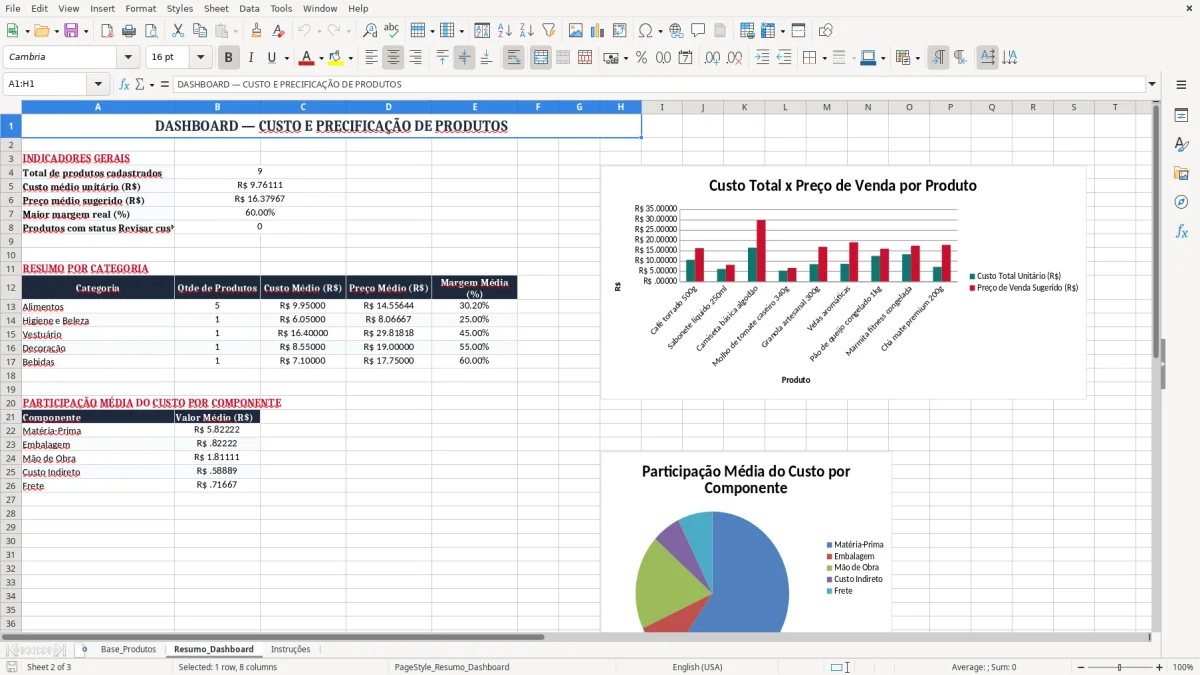Open the sidebar Properties deck

point(1181,116)
